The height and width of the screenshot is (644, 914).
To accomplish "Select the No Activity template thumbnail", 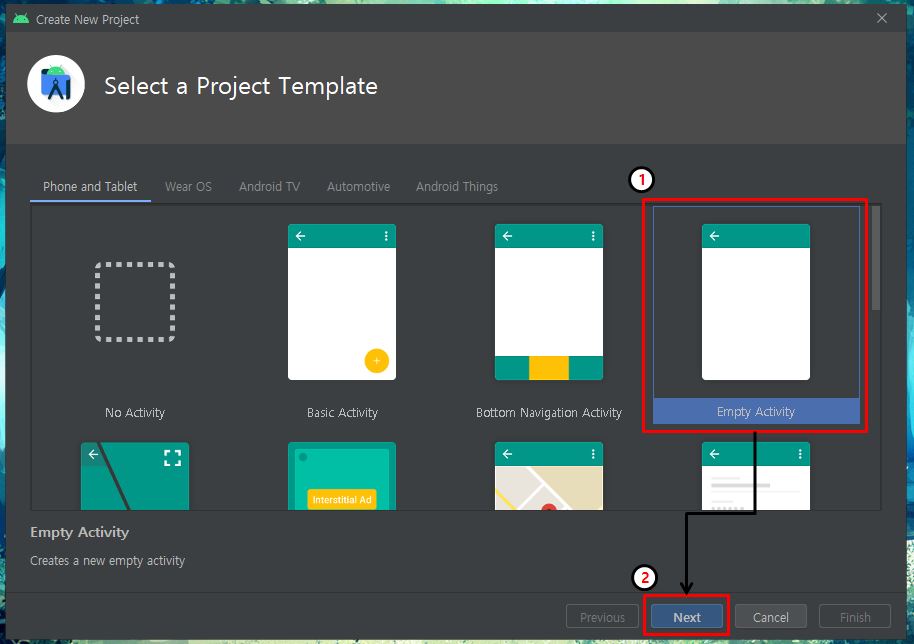I will [x=135, y=302].
